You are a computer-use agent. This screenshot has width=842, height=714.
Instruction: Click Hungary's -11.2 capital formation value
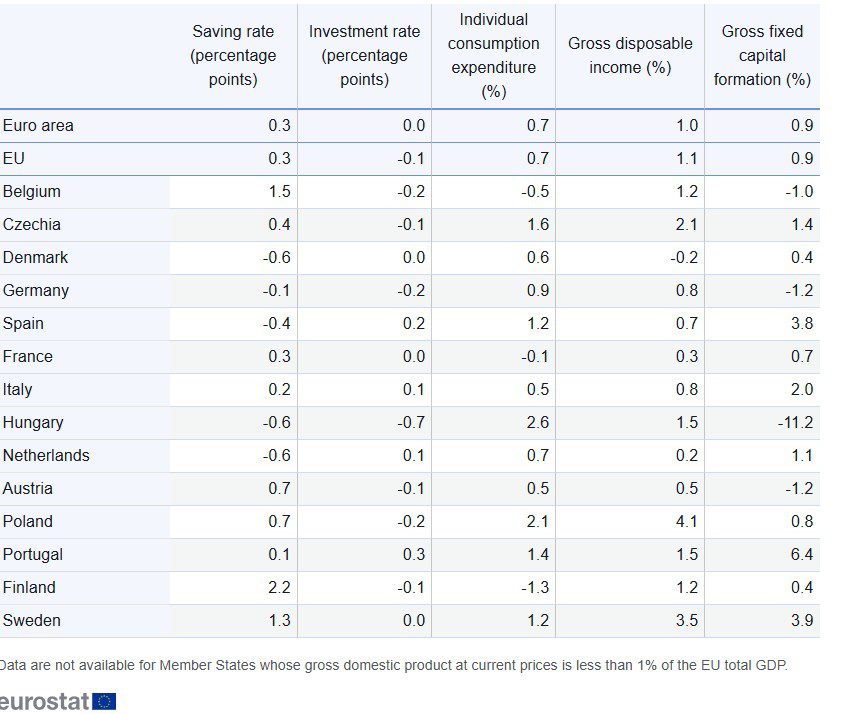click(x=797, y=423)
